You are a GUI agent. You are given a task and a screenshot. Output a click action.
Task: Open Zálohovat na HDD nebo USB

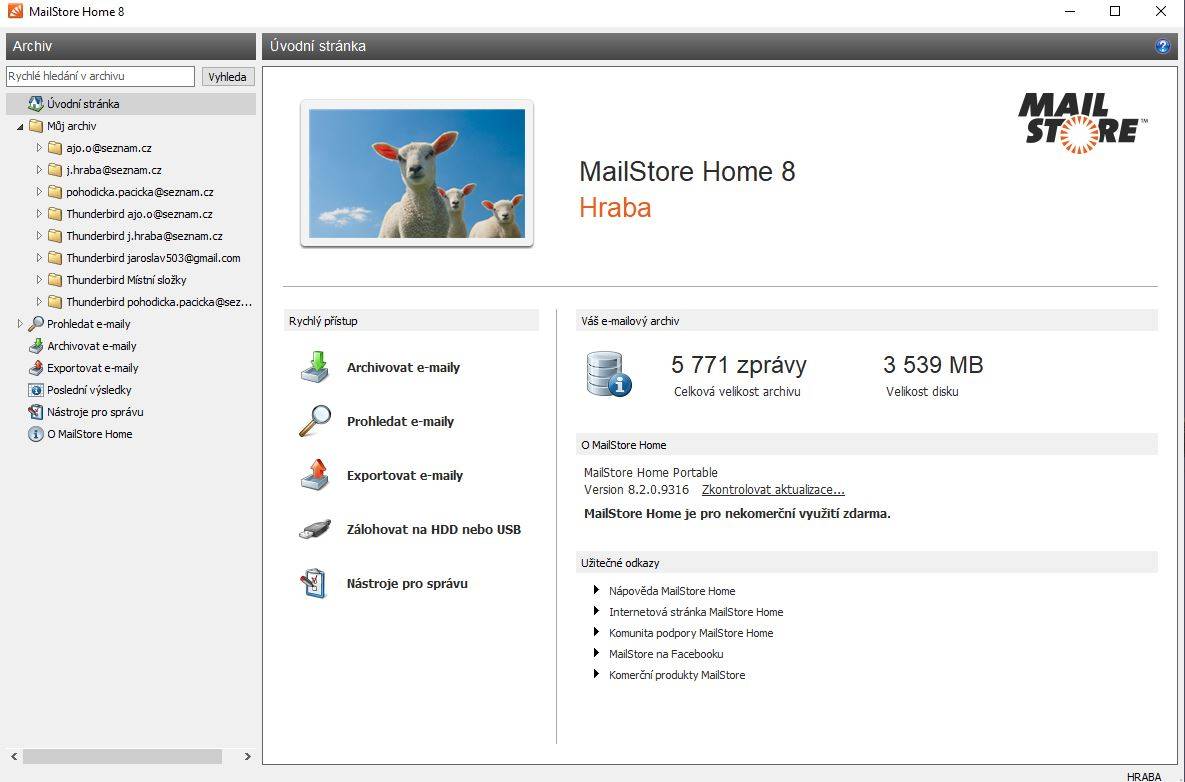click(434, 529)
